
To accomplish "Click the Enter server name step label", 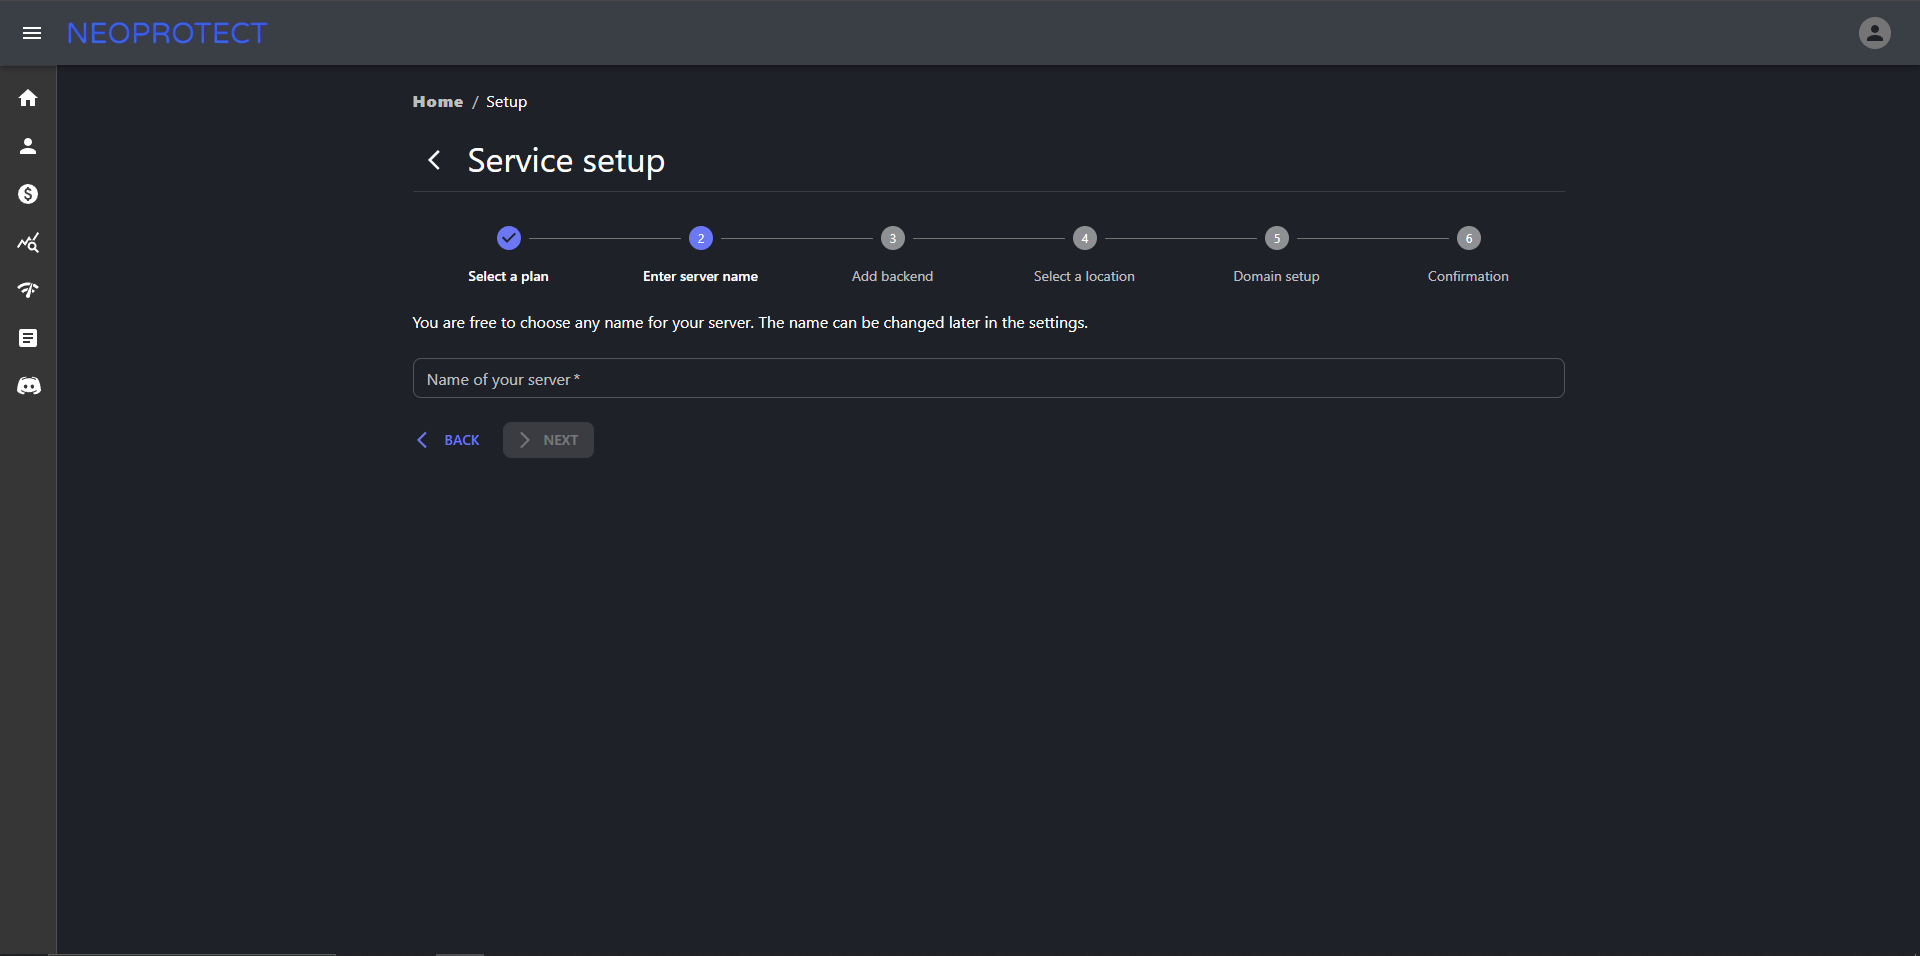I will [700, 276].
